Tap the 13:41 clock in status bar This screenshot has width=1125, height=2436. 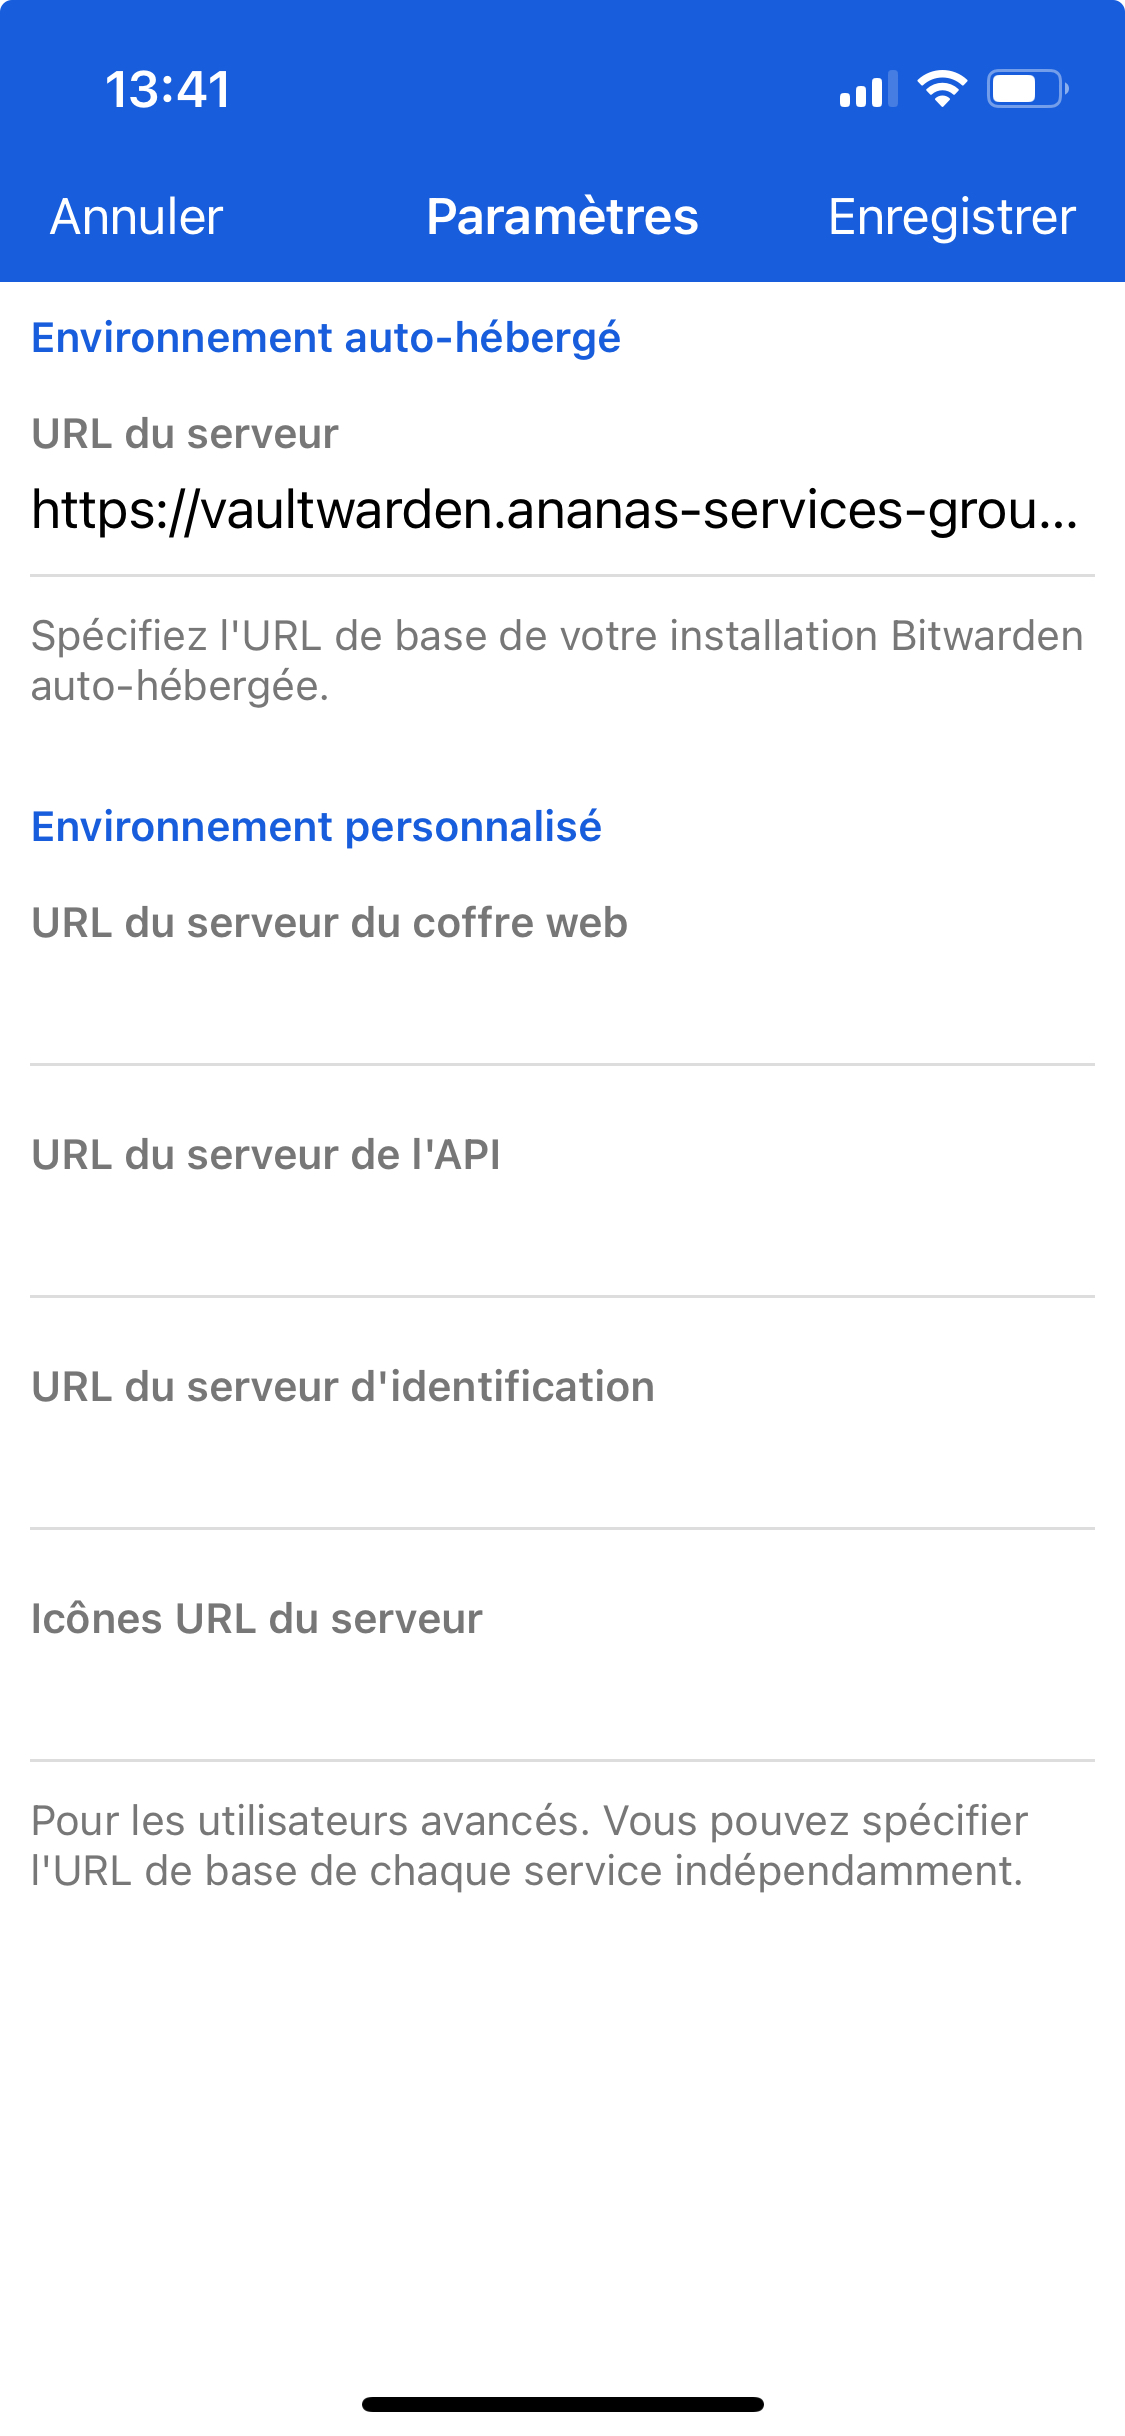(168, 90)
